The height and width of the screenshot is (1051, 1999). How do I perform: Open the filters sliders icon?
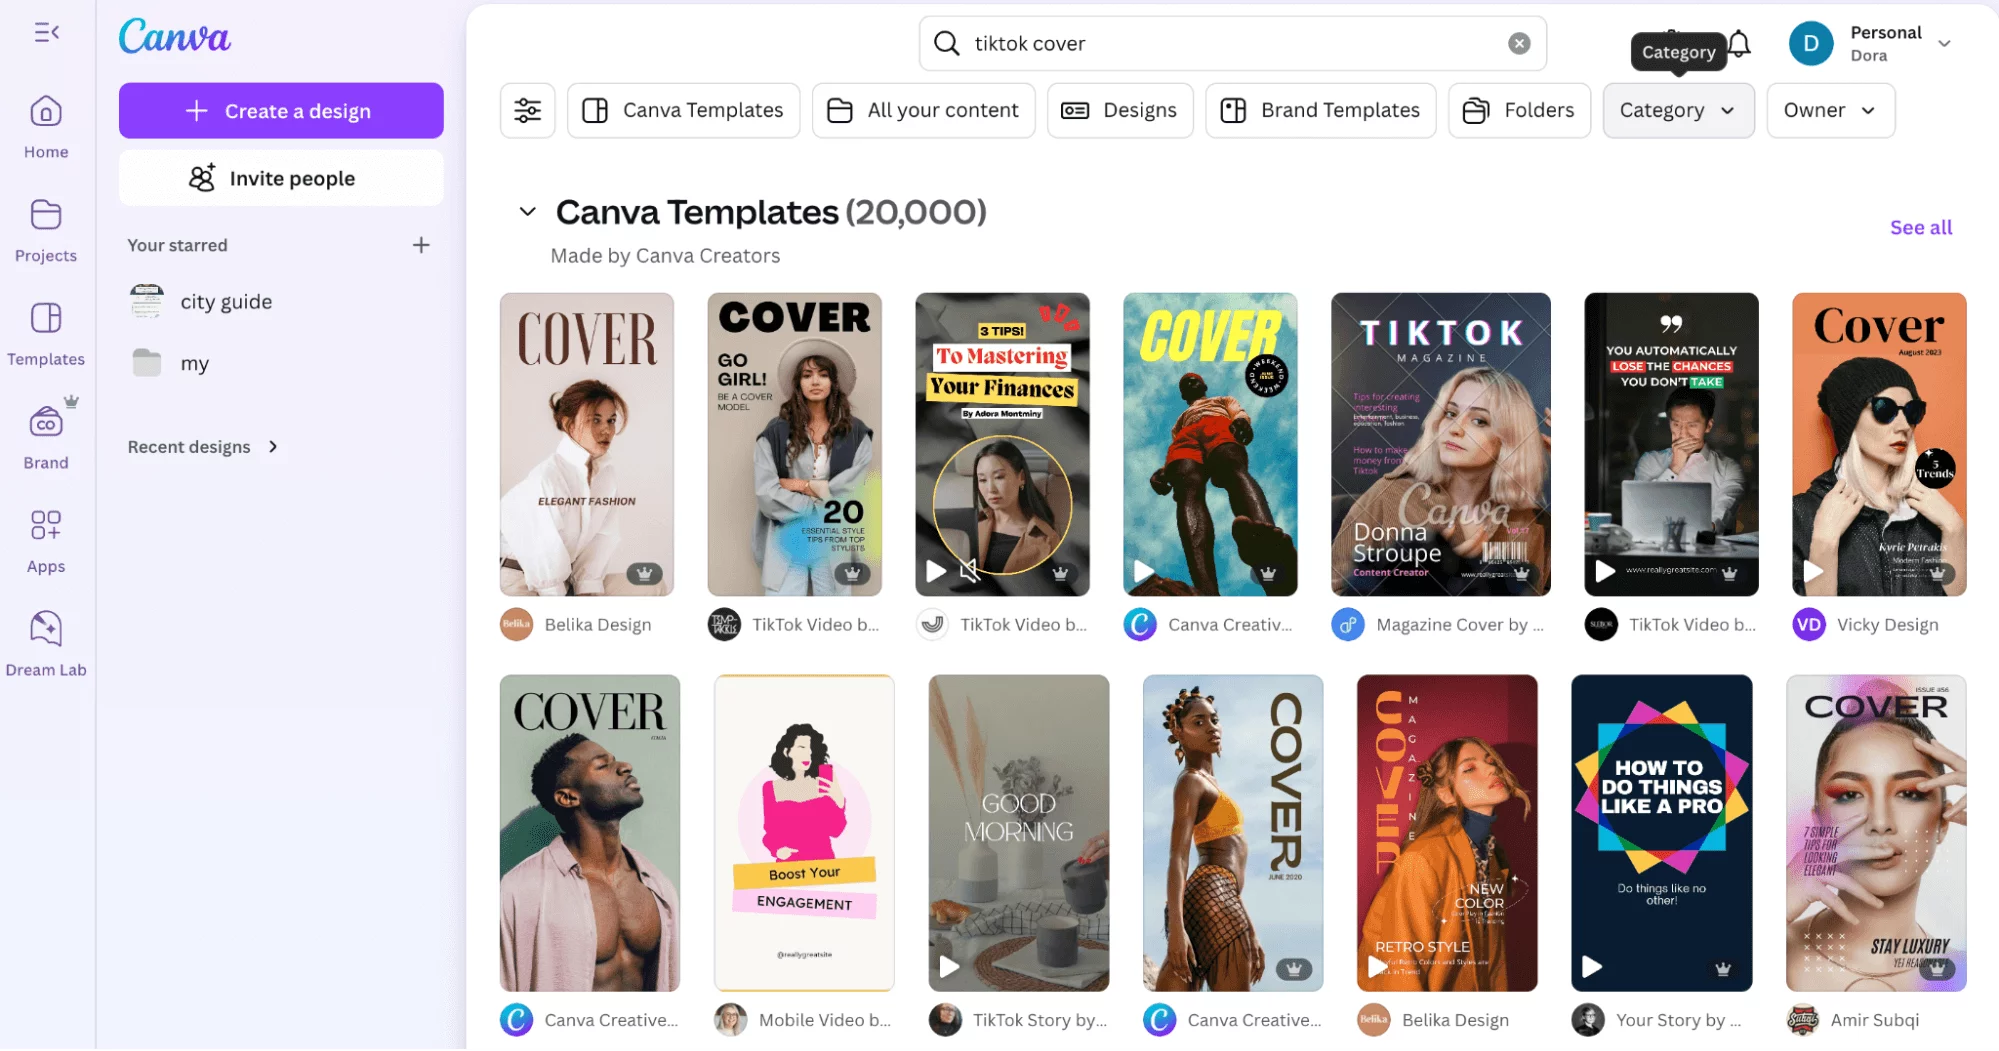point(527,110)
